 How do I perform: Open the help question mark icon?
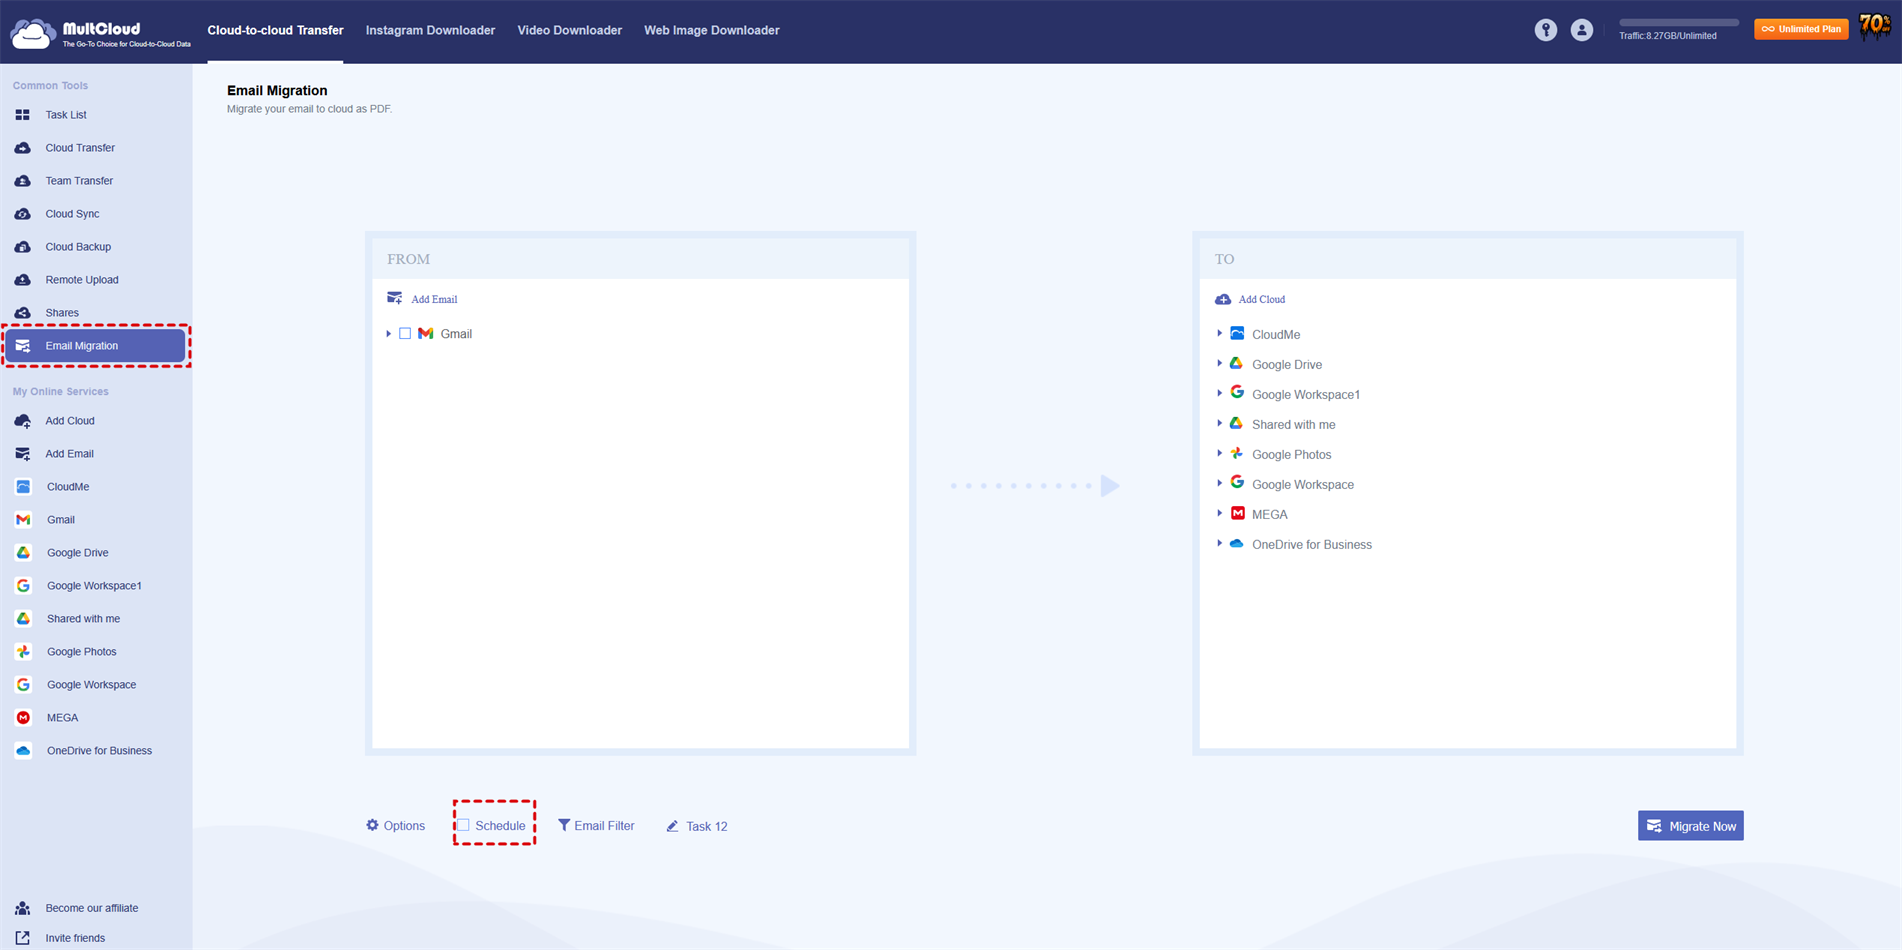point(1546,30)
